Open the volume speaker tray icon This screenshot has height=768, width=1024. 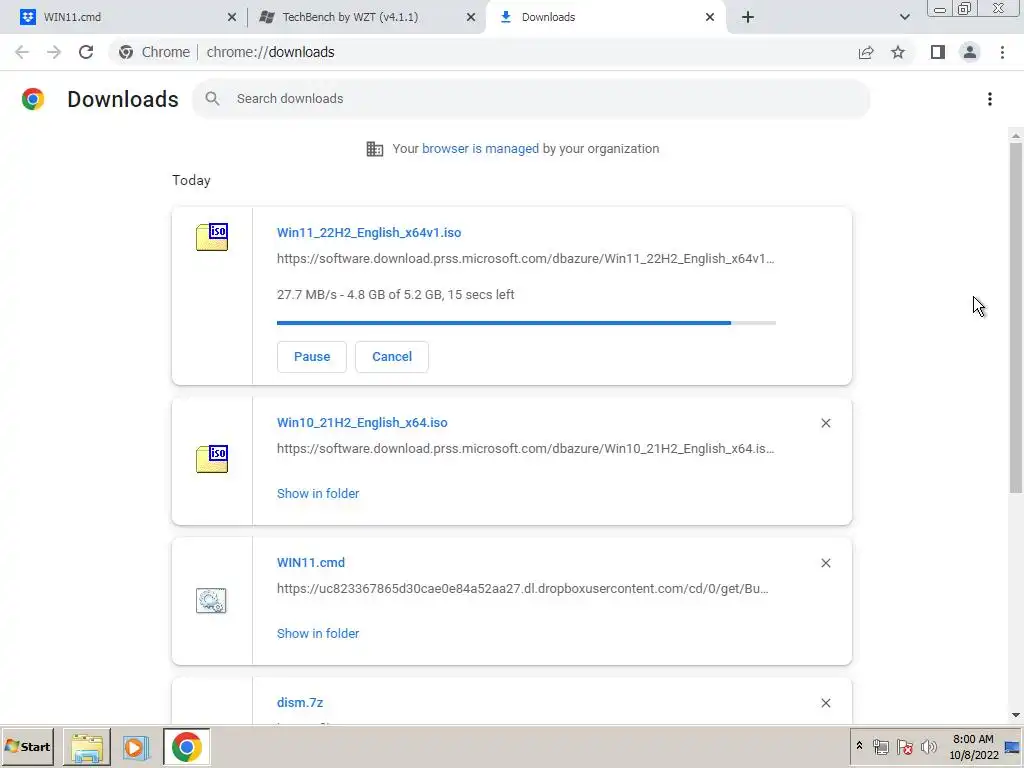pos(928,746)
